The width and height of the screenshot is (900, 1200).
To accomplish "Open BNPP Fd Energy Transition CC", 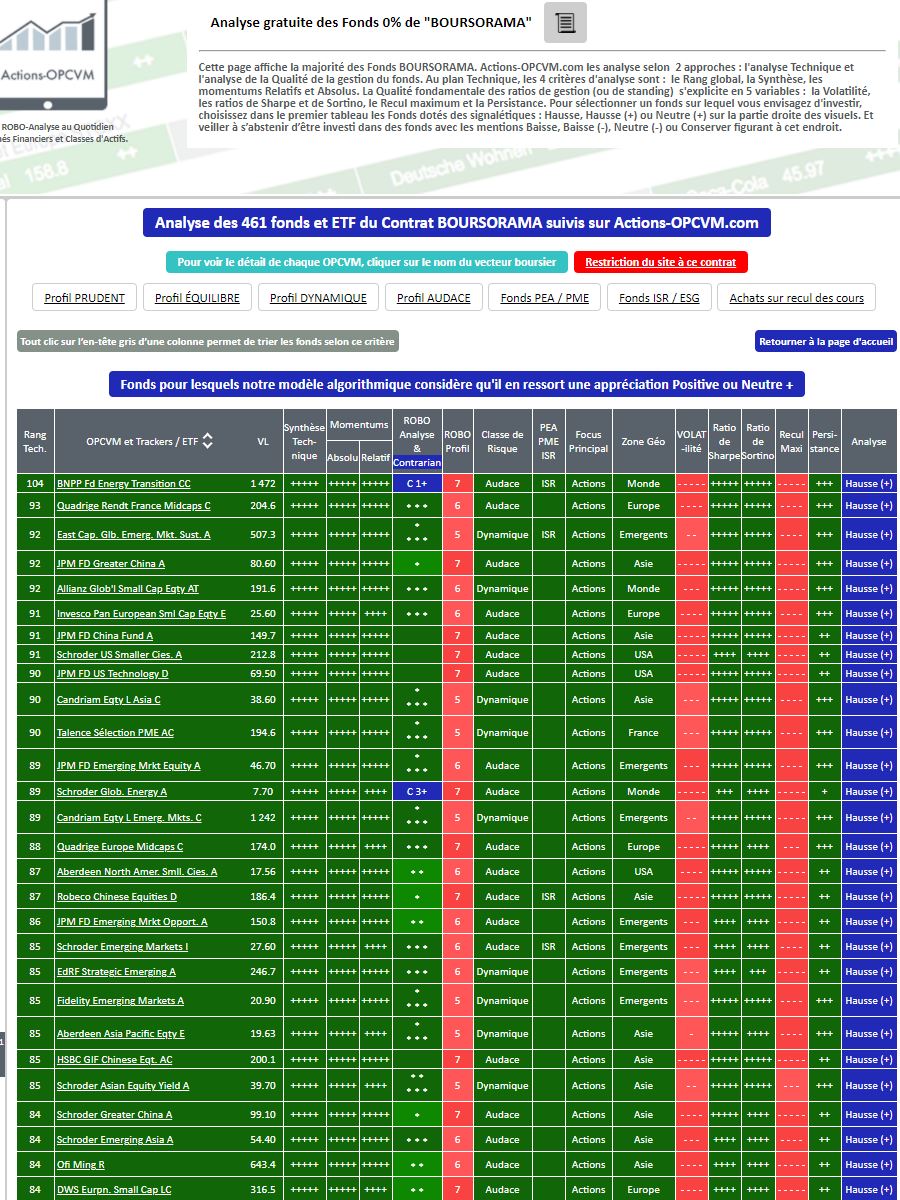I will [123, 484].
